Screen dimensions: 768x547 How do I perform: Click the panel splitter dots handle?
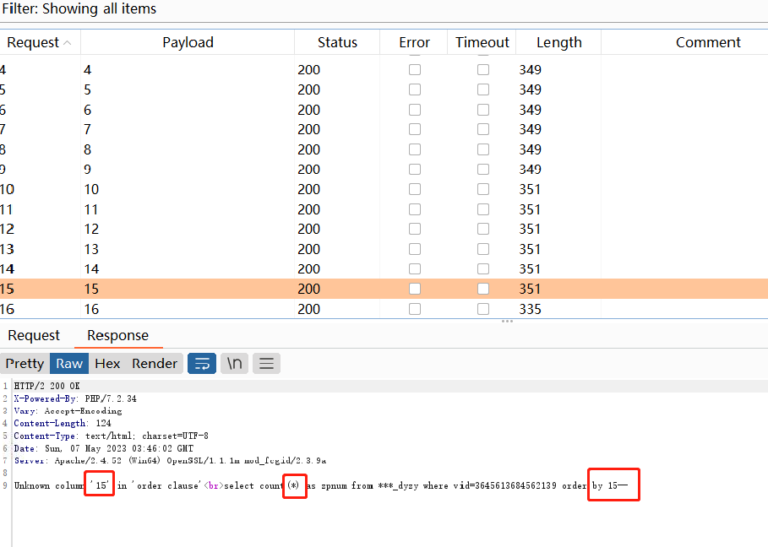pos(507,321)
